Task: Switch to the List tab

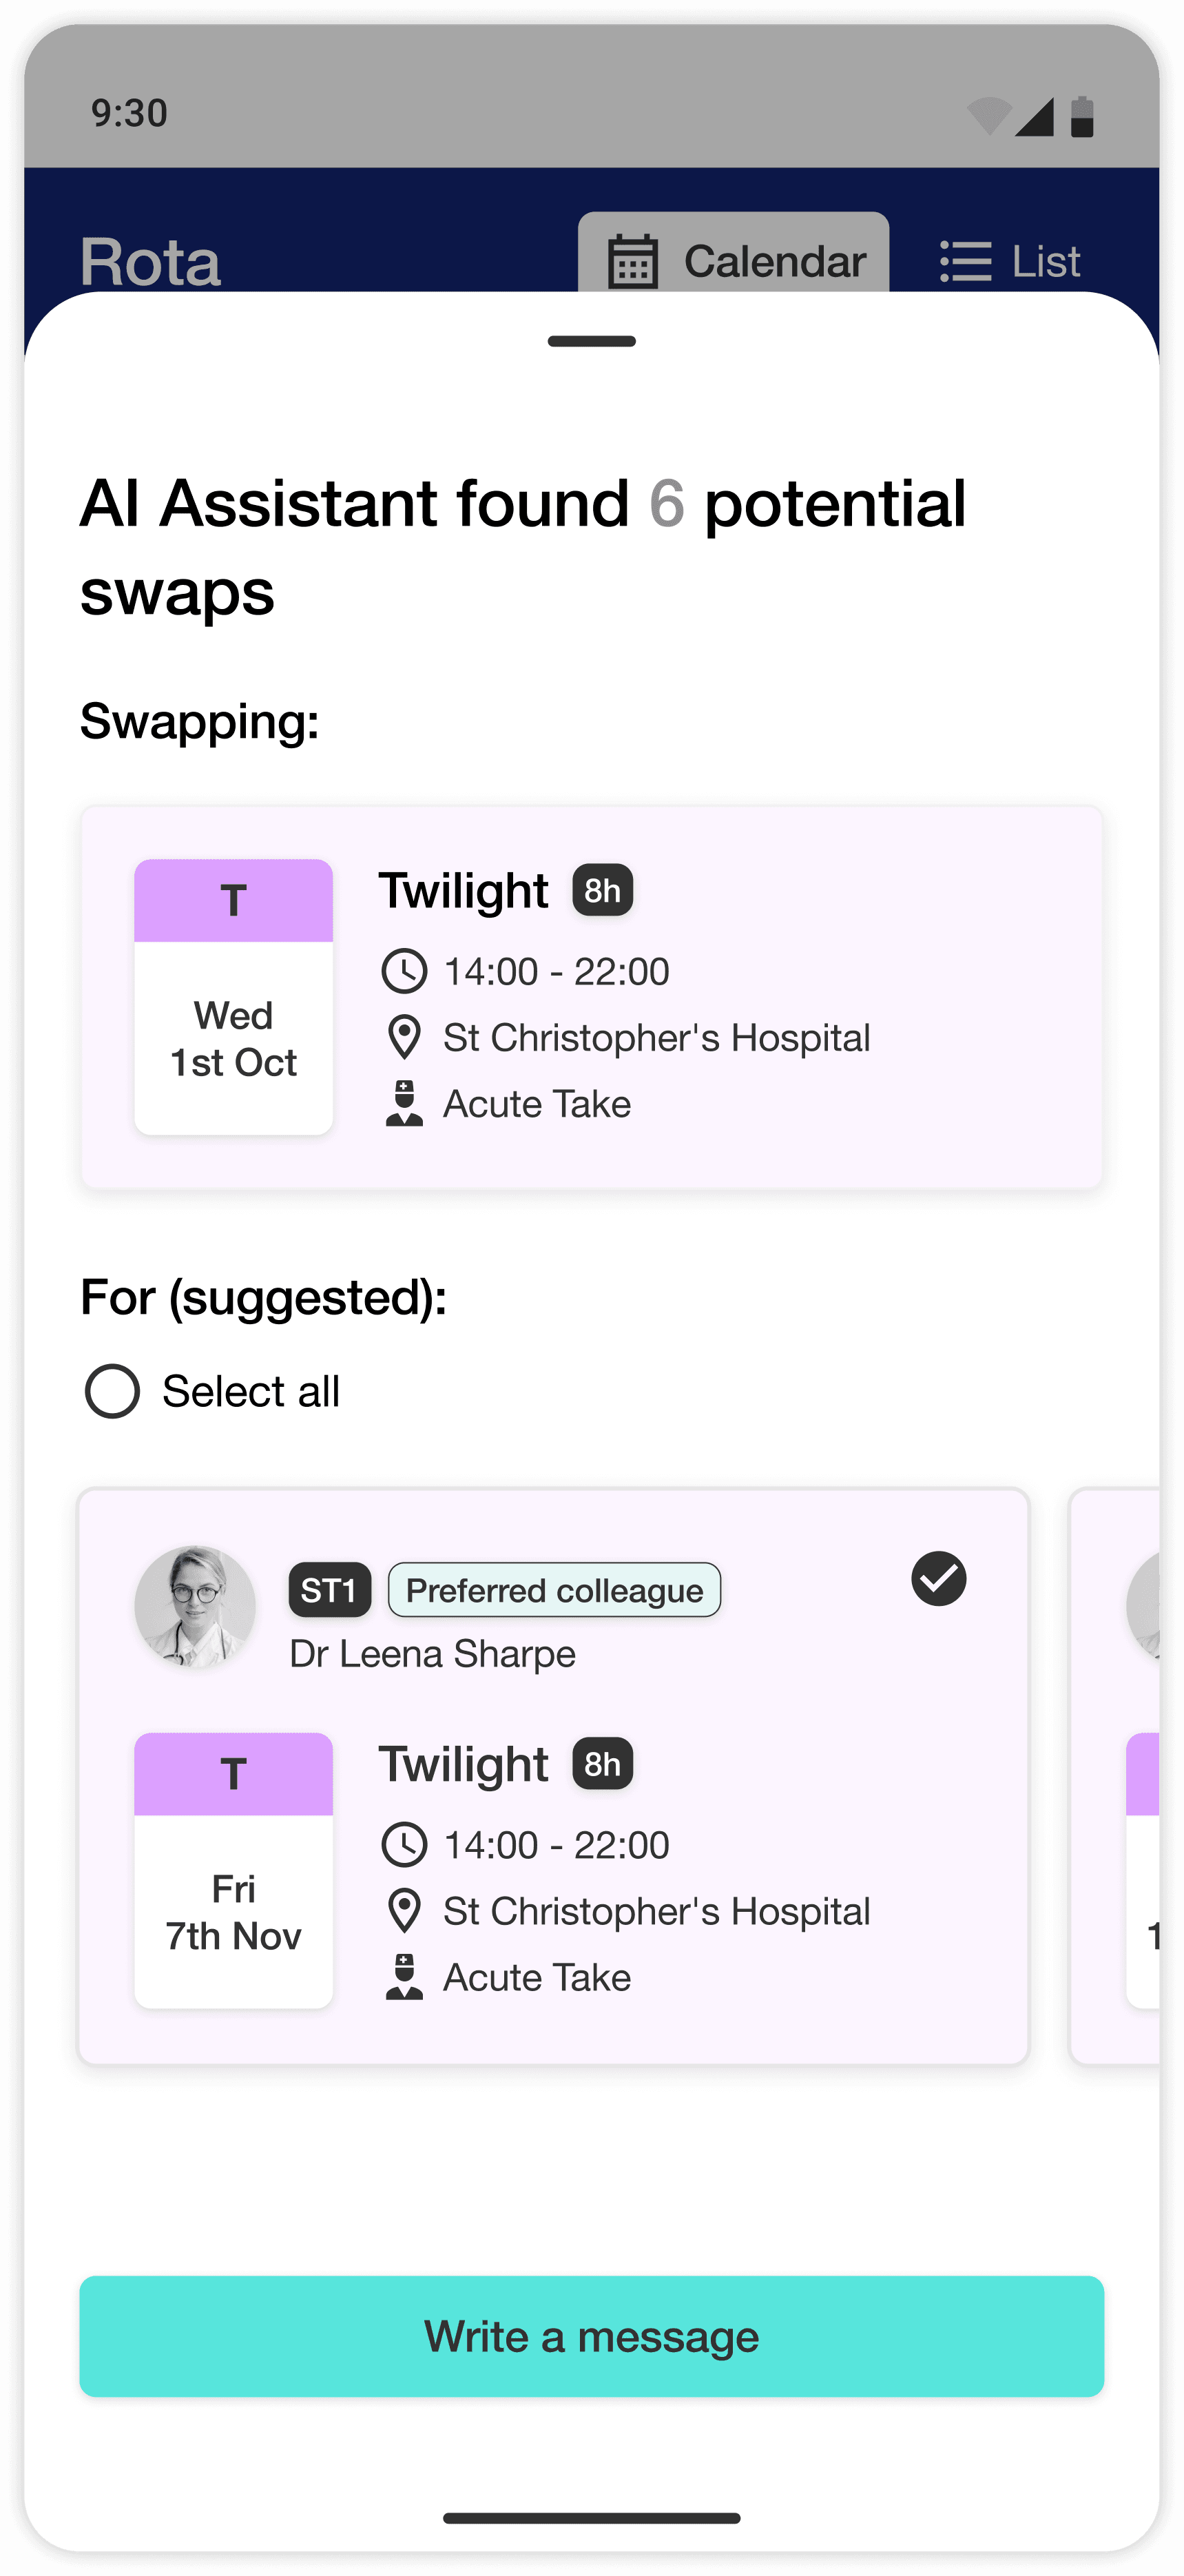Action: 1011,262
